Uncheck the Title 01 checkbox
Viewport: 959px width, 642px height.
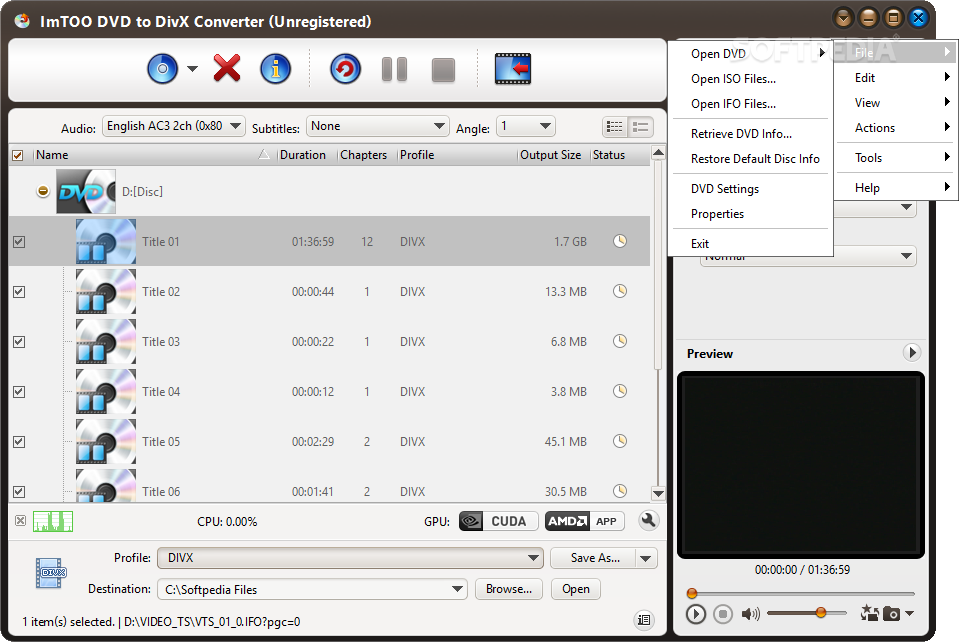coord(19,242)
